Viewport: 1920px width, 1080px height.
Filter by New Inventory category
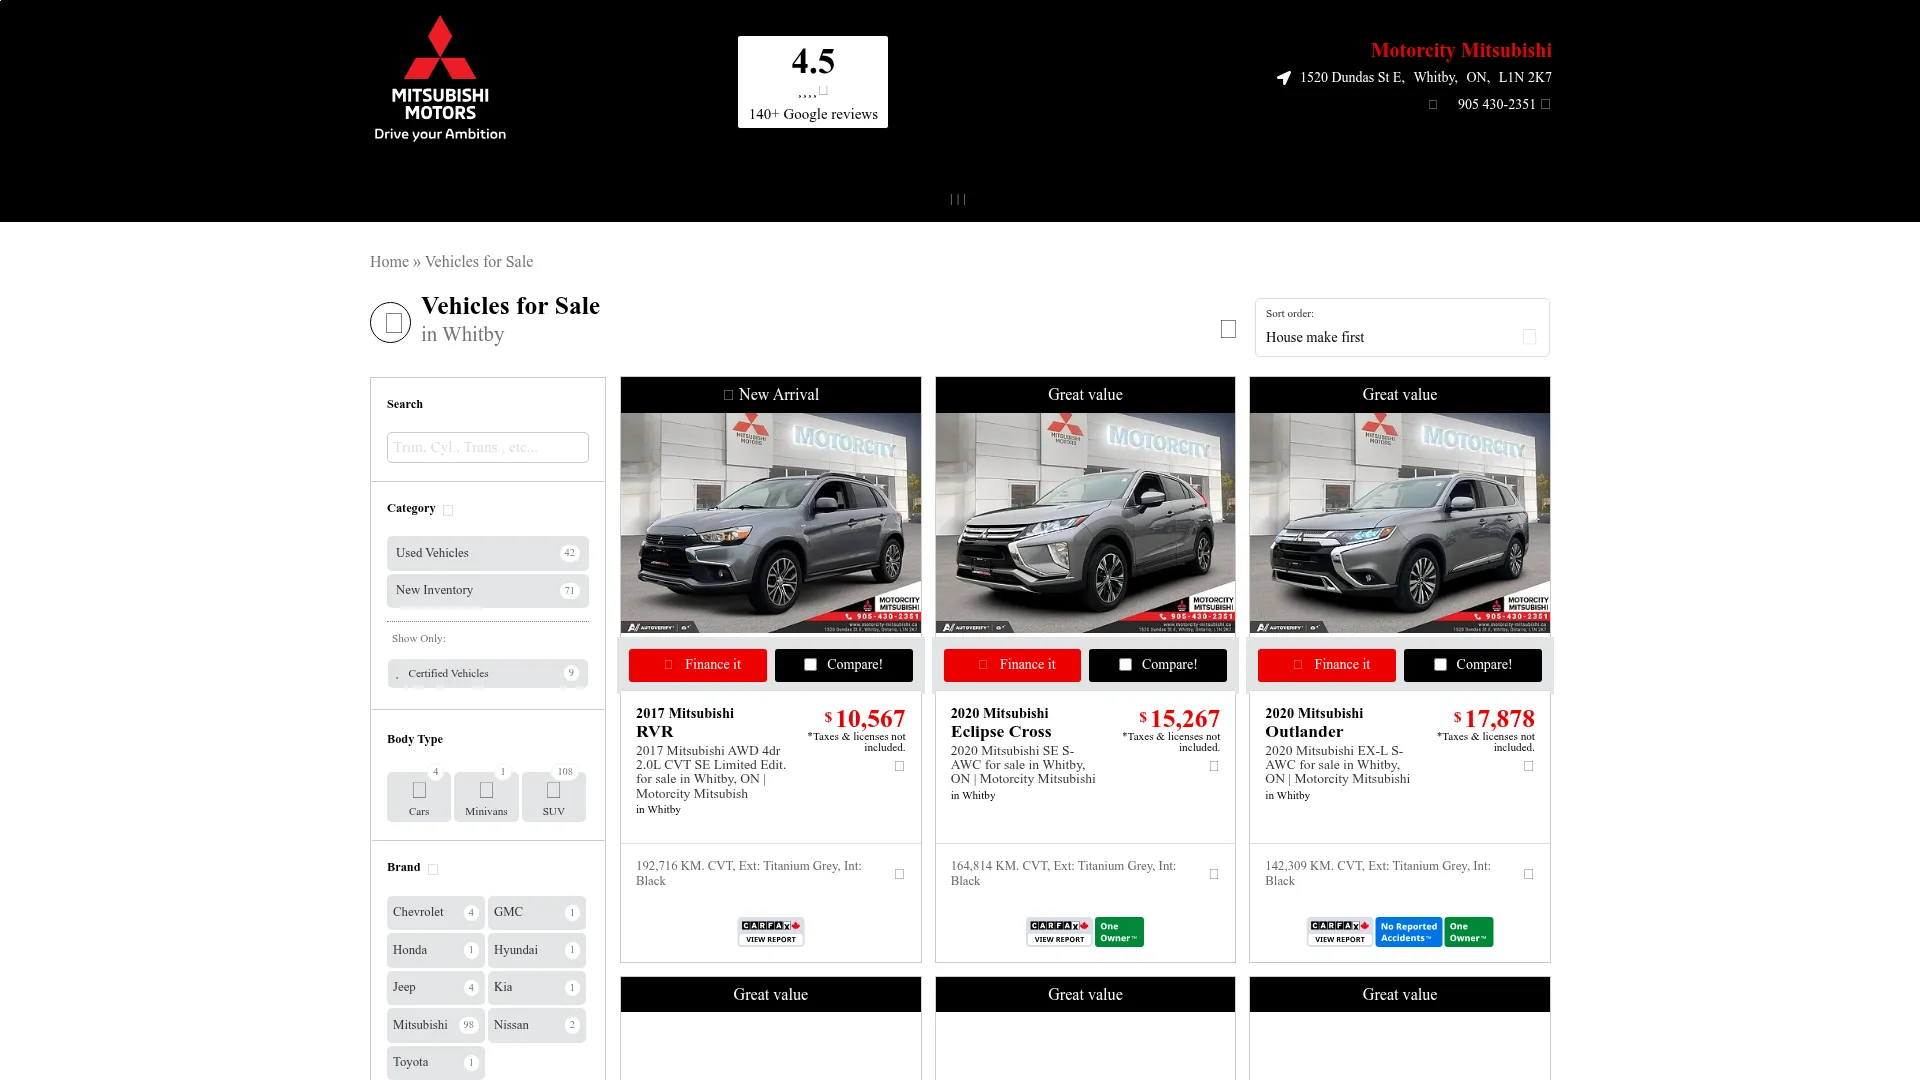[488, 590]
